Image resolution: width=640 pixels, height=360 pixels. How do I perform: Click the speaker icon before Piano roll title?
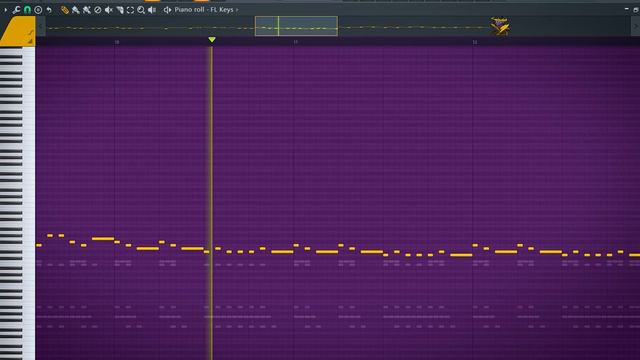coord(167,9)
